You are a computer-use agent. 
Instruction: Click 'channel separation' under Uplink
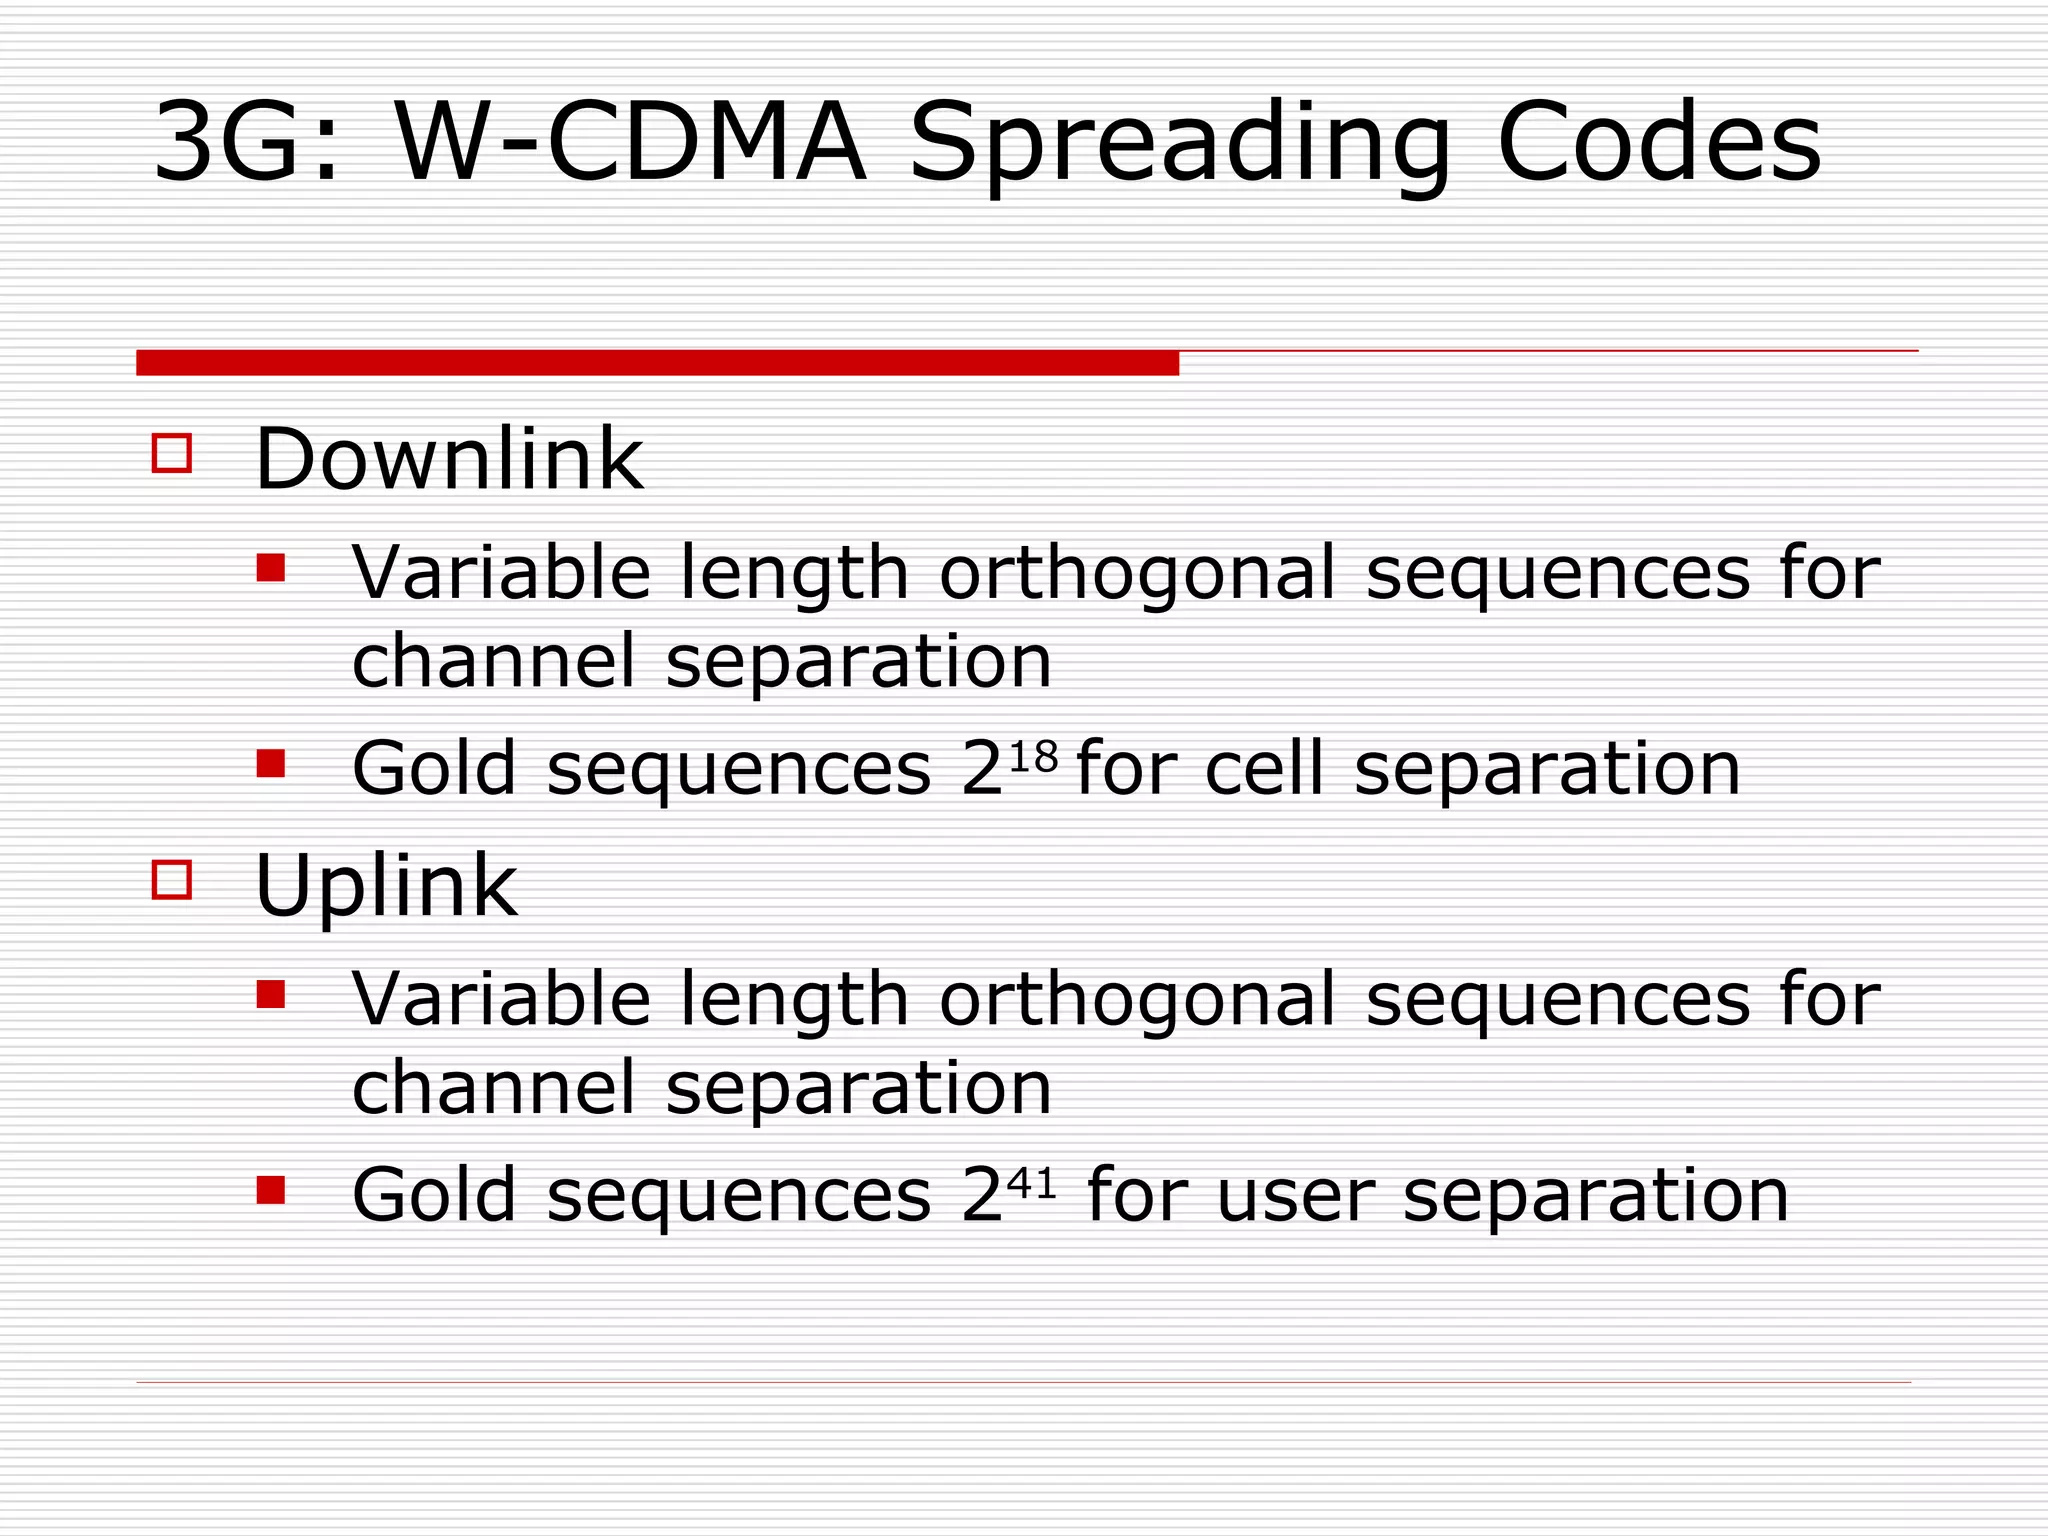702,1089
